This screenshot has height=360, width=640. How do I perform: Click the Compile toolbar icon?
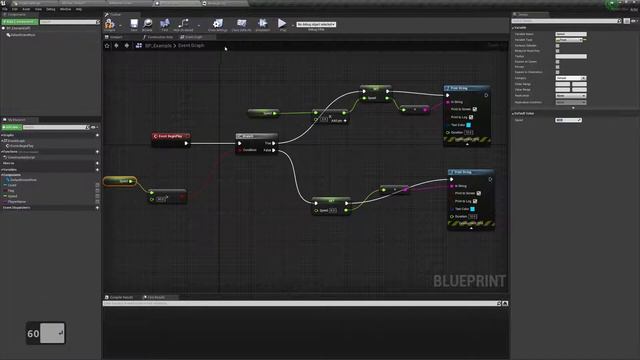(x=109, y=24)
